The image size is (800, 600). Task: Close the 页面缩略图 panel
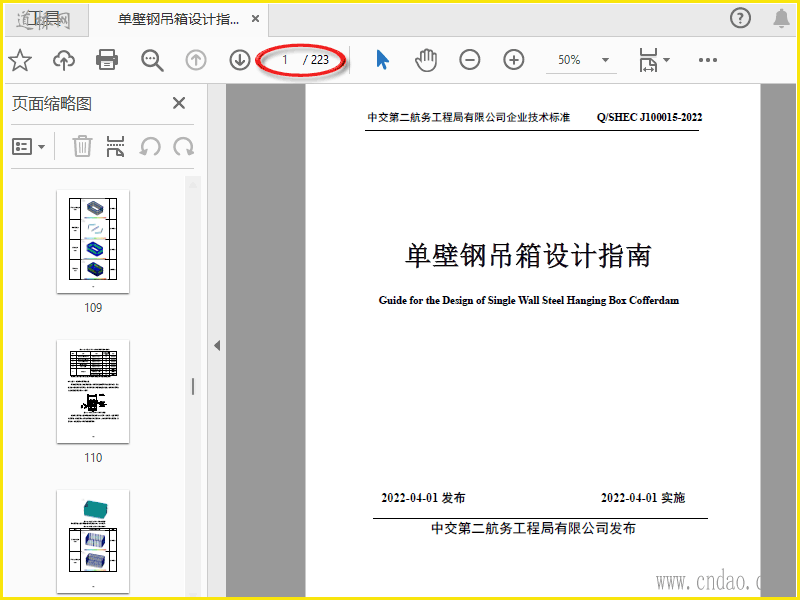179,103
